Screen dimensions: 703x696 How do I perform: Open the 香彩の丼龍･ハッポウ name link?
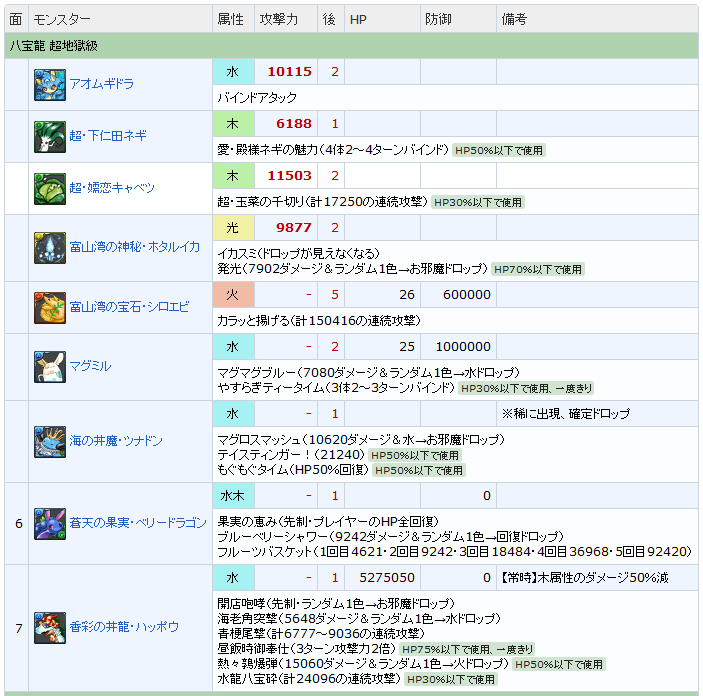(x=124, y=627)
